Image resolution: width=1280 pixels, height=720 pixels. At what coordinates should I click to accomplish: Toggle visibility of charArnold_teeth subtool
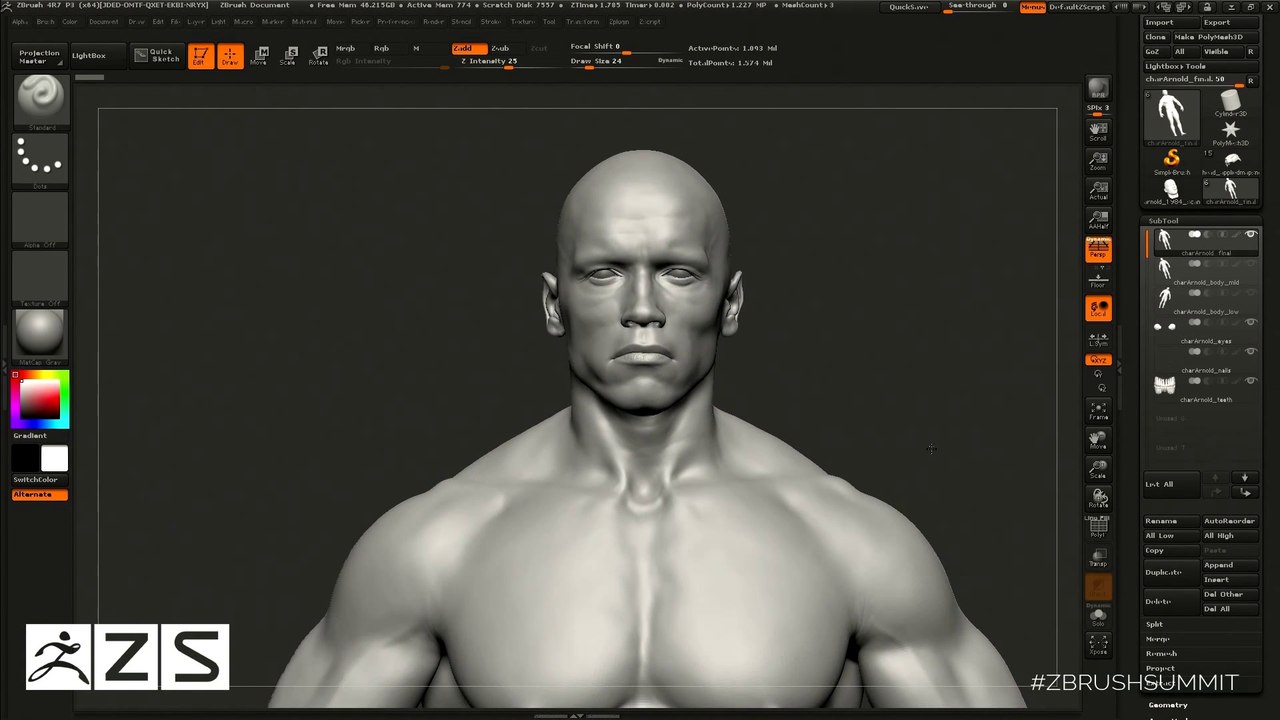[1251, 380]
